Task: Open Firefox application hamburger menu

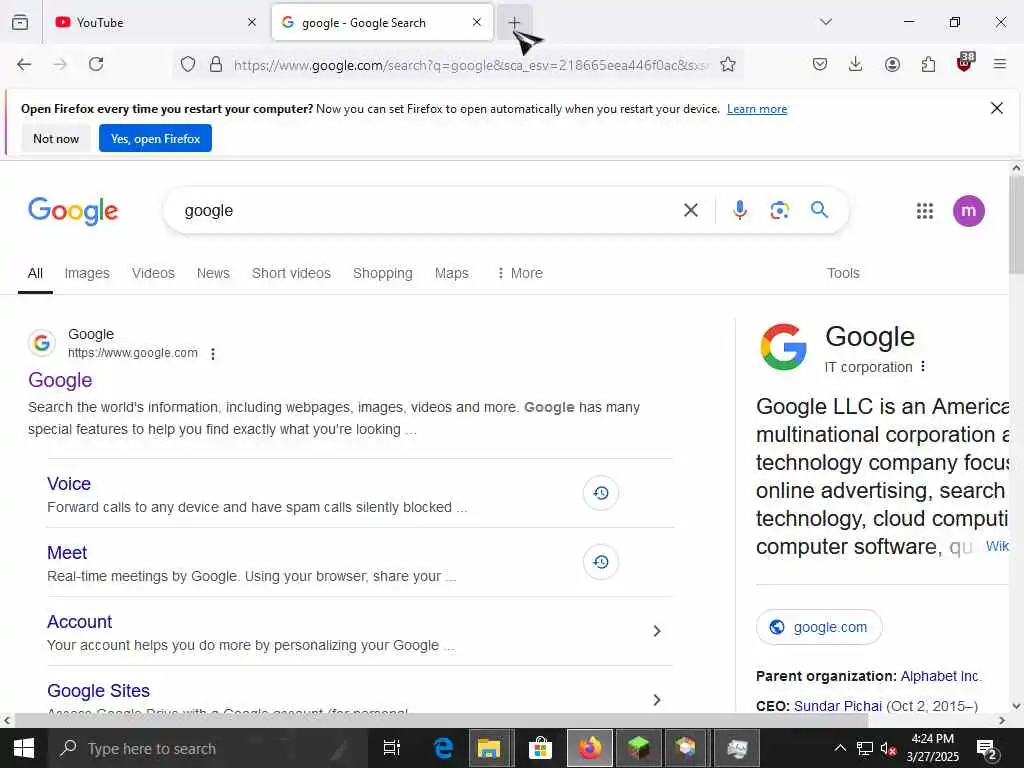Action: (1000, 64)
